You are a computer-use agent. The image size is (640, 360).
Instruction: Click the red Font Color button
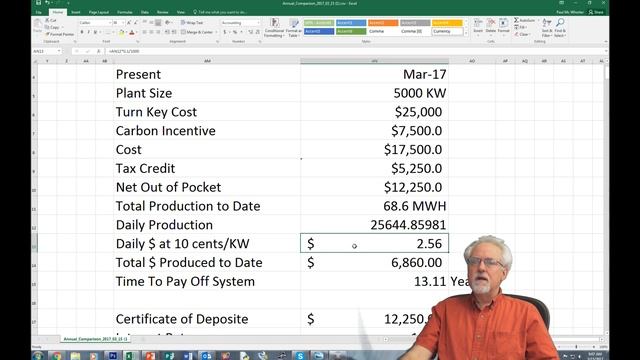(131, 33)
